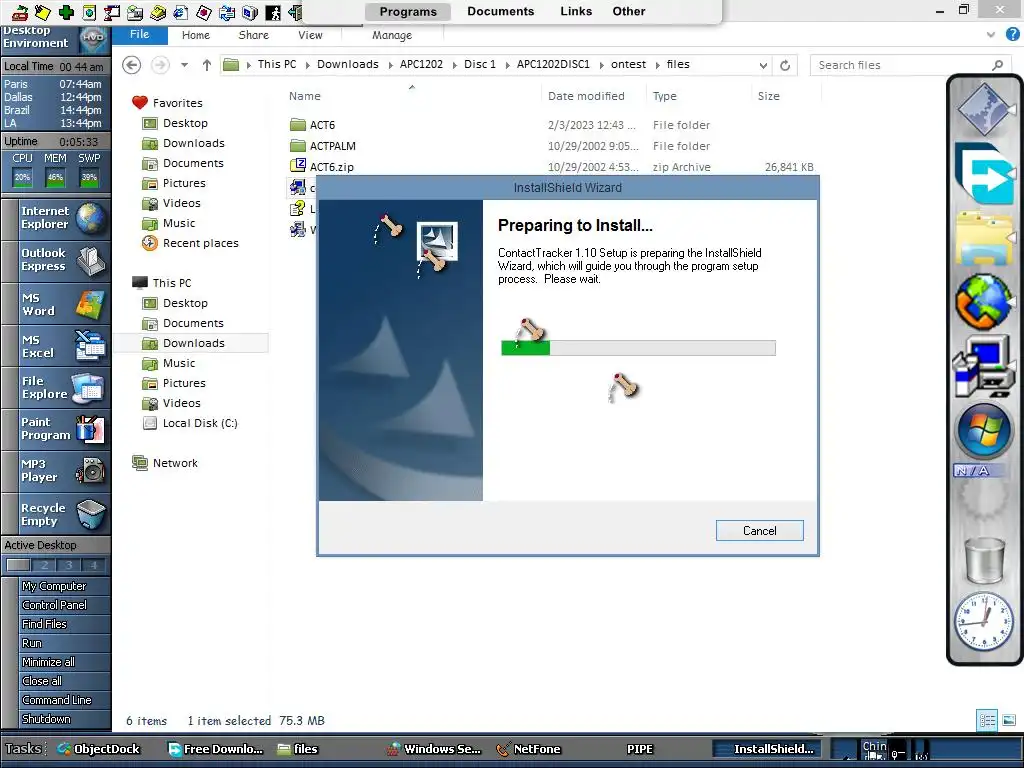Expand the APC1202DISC1 breadcrumb arrow
The height and width of the screenshot is (768, 1024).
tap(601, 65)
